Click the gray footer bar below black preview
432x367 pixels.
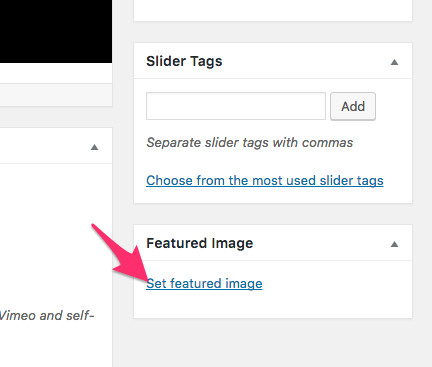coord(56,95)
